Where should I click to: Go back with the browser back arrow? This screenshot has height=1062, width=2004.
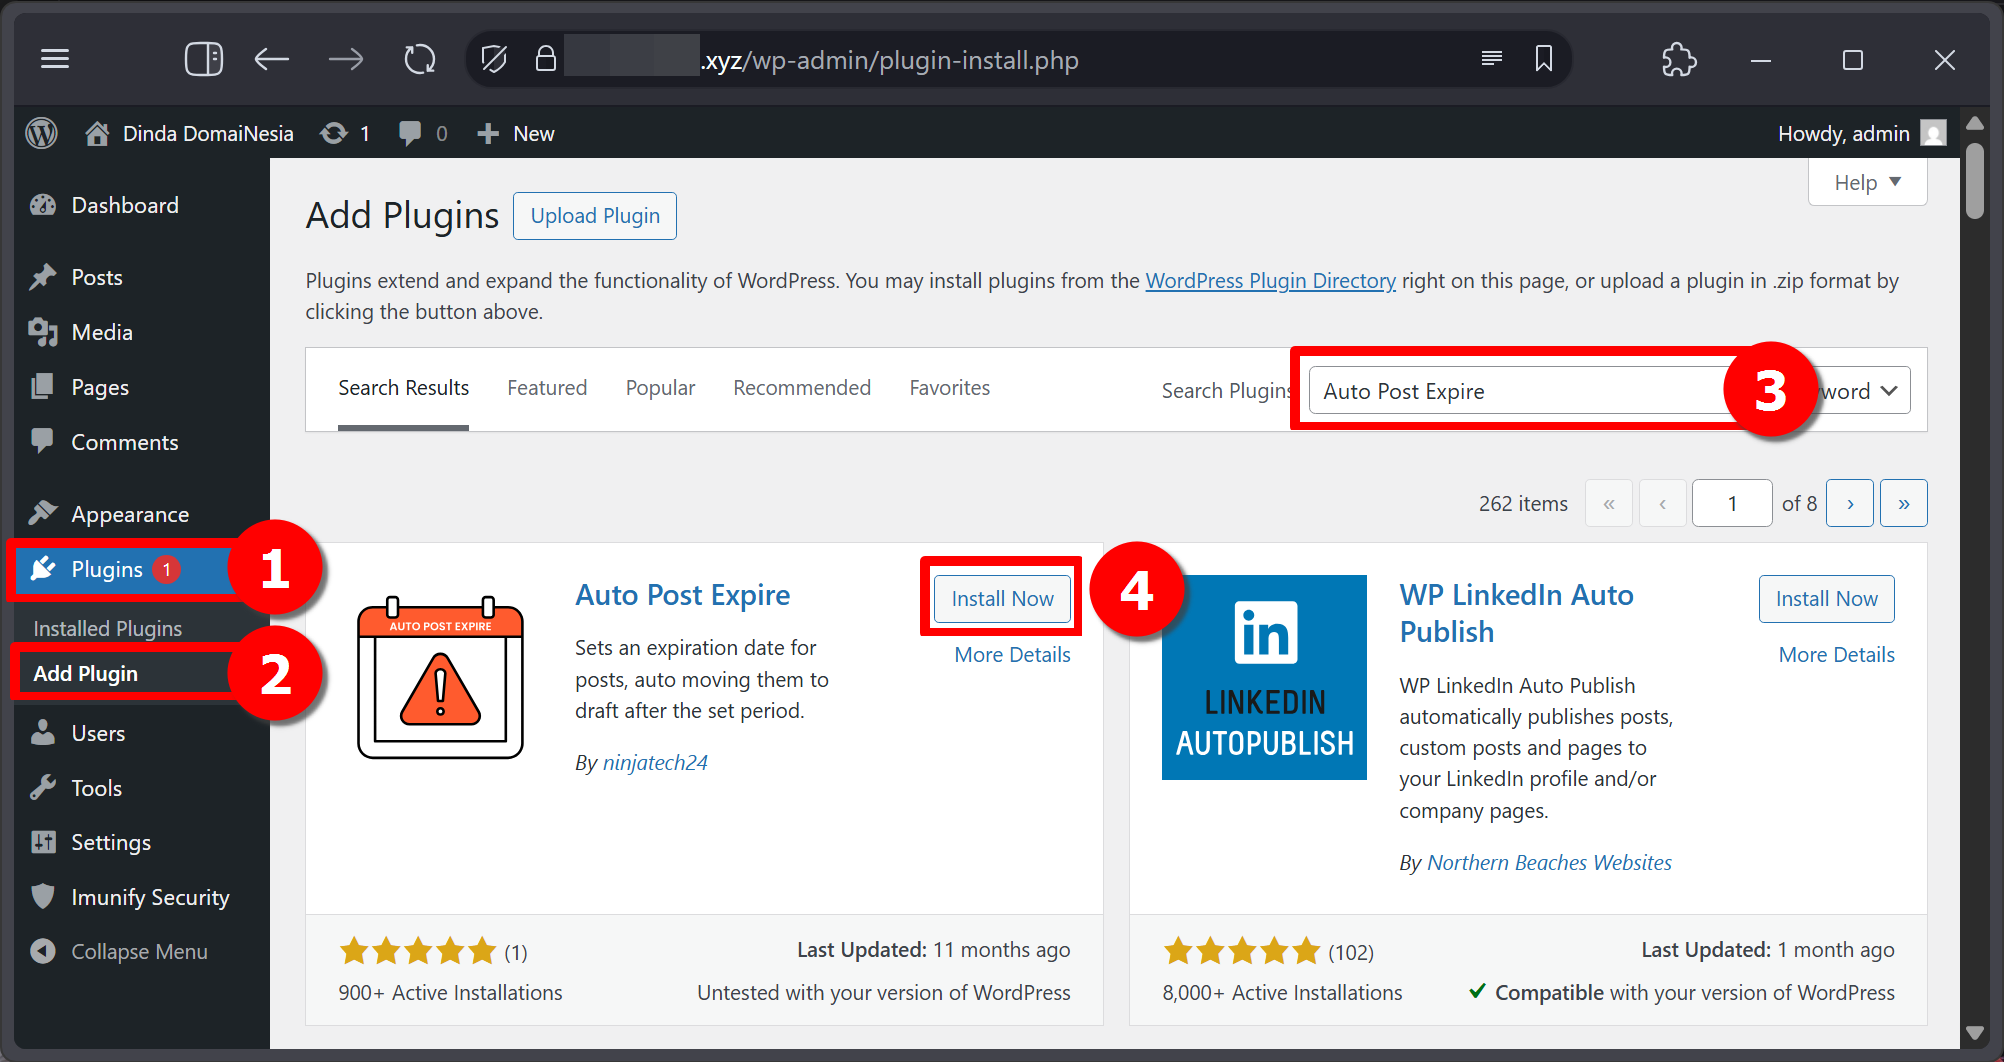pyautogui.click(x=271, y=60)
